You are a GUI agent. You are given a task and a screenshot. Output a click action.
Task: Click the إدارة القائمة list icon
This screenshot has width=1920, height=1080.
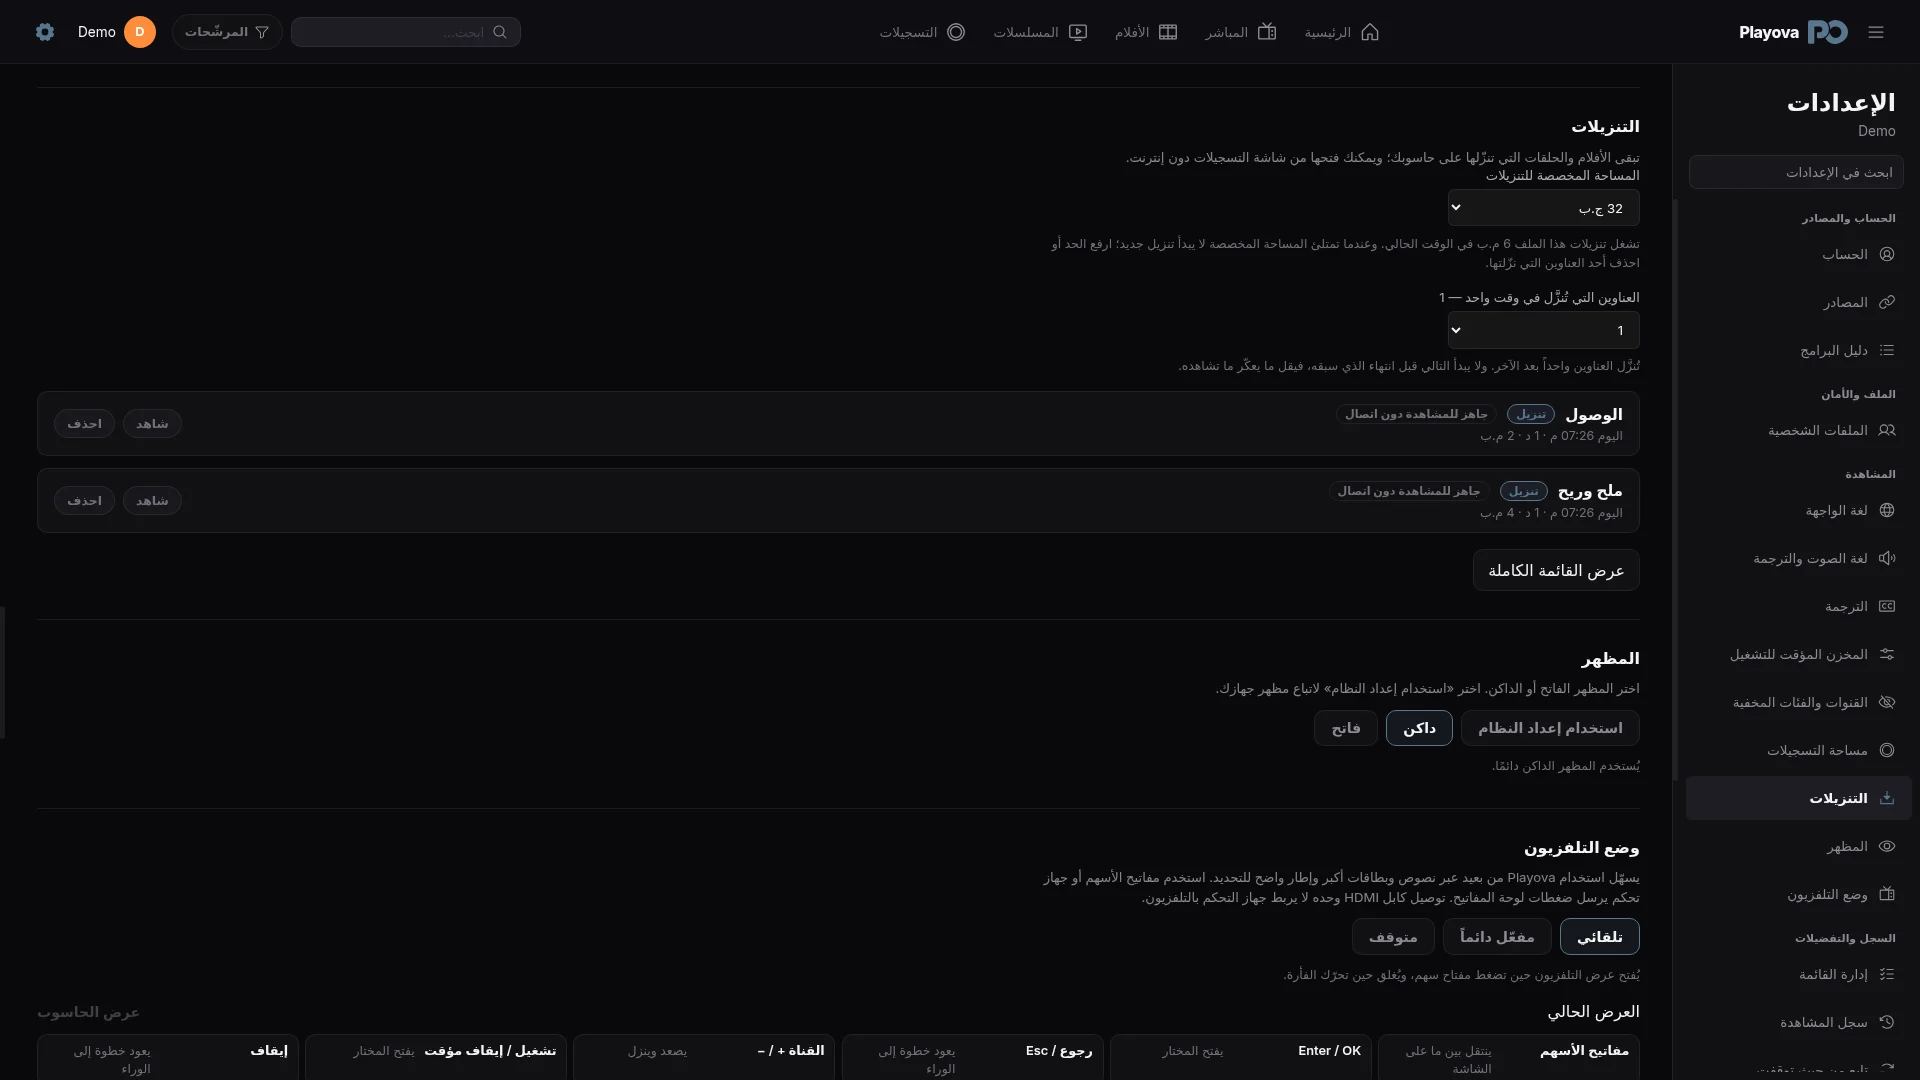pyautogui.click(x=1887, y=974)
